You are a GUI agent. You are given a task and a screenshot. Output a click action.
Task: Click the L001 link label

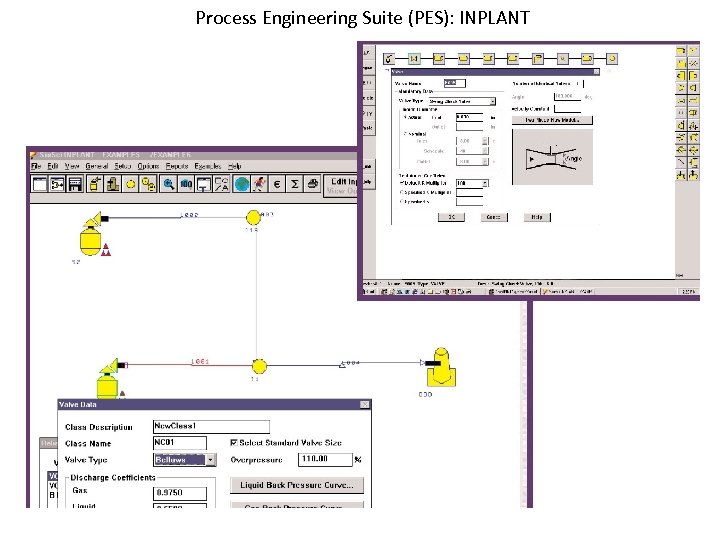200,361
